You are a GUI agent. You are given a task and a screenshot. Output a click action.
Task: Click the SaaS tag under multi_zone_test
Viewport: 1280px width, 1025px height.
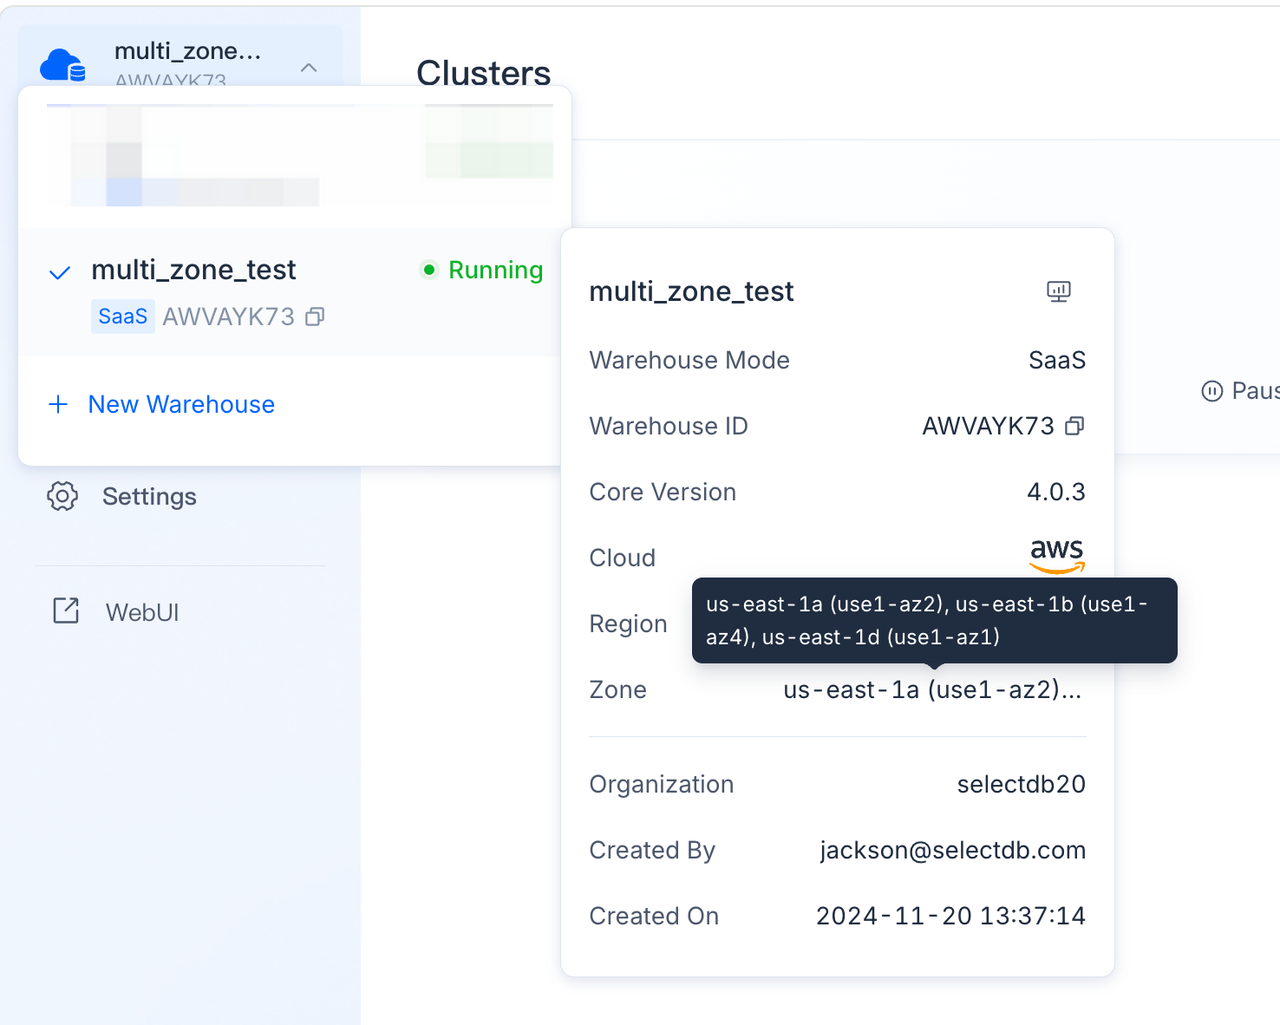click(122, 317)
